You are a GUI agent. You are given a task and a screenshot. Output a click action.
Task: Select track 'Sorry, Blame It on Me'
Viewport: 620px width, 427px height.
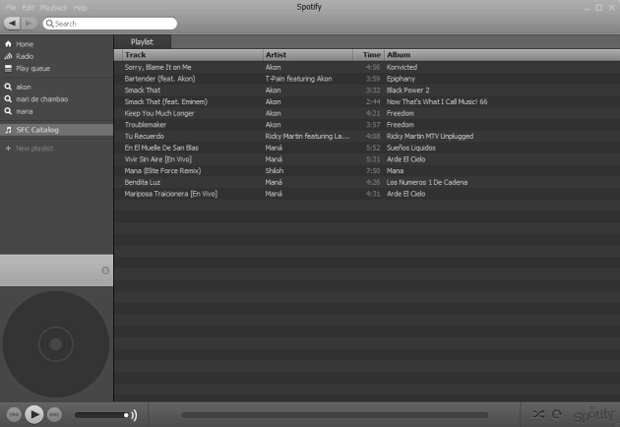point(158,67)
